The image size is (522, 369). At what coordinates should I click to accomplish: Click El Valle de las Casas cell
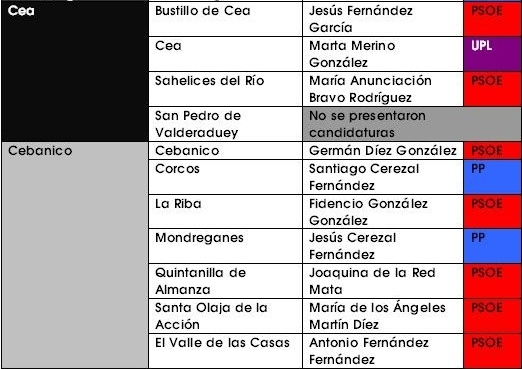pyautogui.click(x=225, y=351)
